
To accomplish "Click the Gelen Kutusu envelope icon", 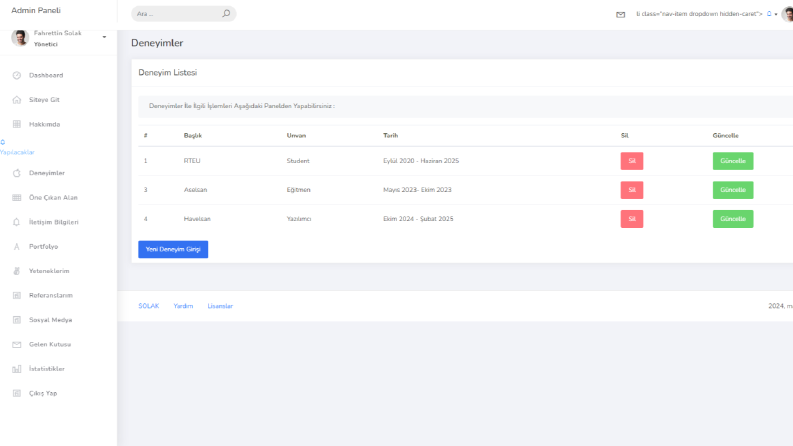I will [17, 344].
